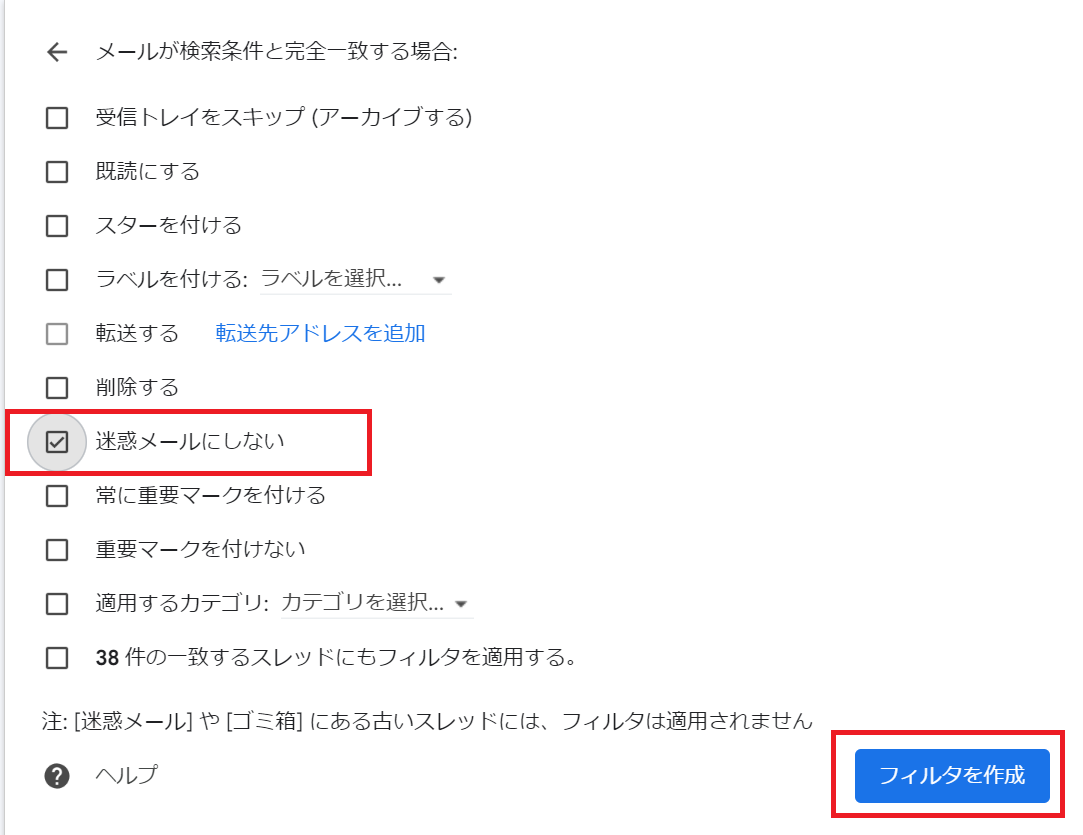Check the 転送する checkbox
Viewport: 1083px width, 835px height.
click(57, 334)
